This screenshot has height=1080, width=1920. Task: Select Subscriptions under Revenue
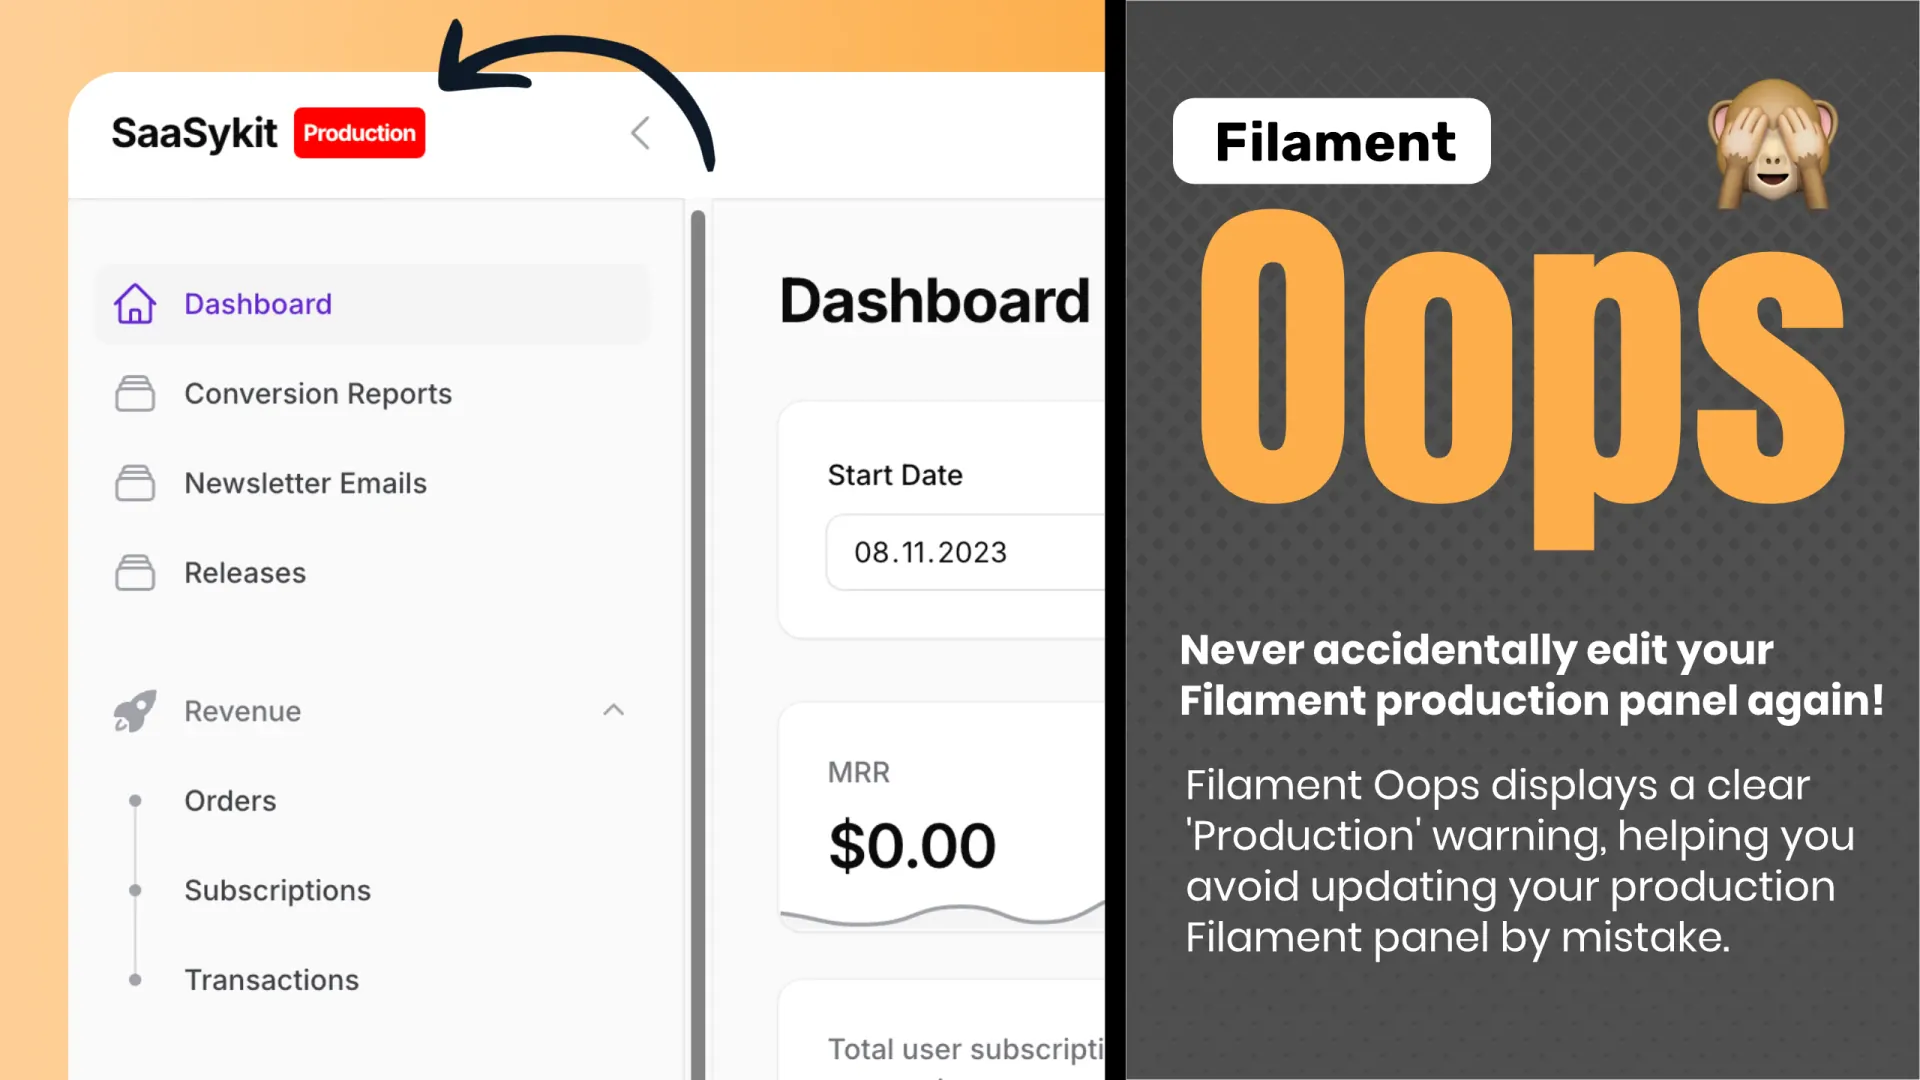[277, 890]
